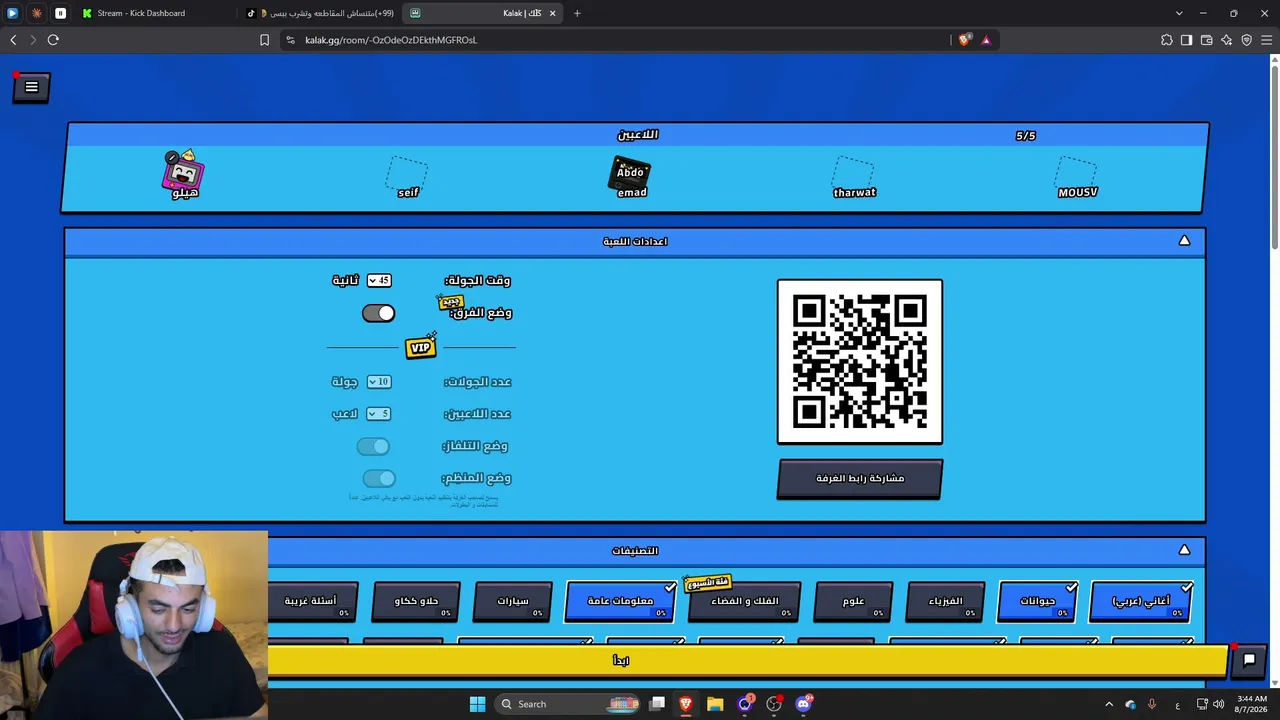Open the round time dropdown showing 45
This screenshot has height=720, width=1280.
[x=379, y=281]
